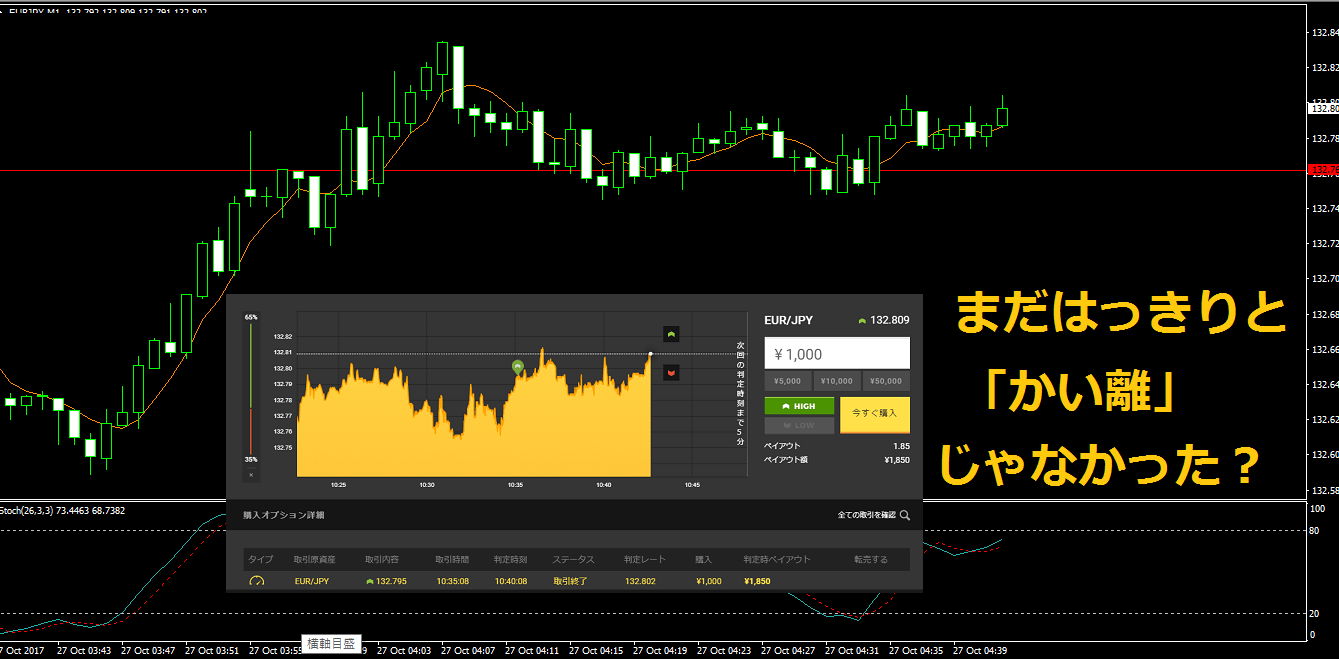Screen dimensions: 1339x659
Task: Click the green HIGH arrow icon beside chart
Action: (x=671, y=333)
